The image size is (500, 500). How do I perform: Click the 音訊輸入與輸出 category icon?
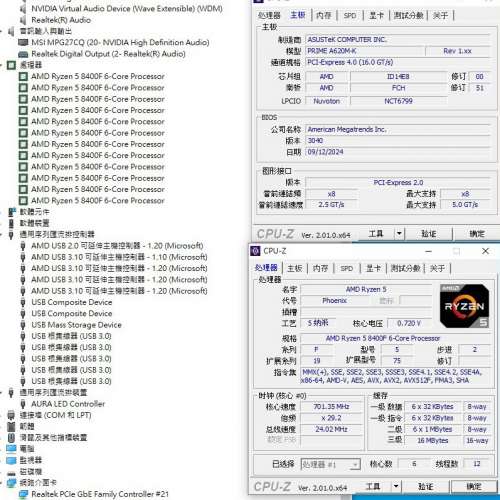(11, 31)
